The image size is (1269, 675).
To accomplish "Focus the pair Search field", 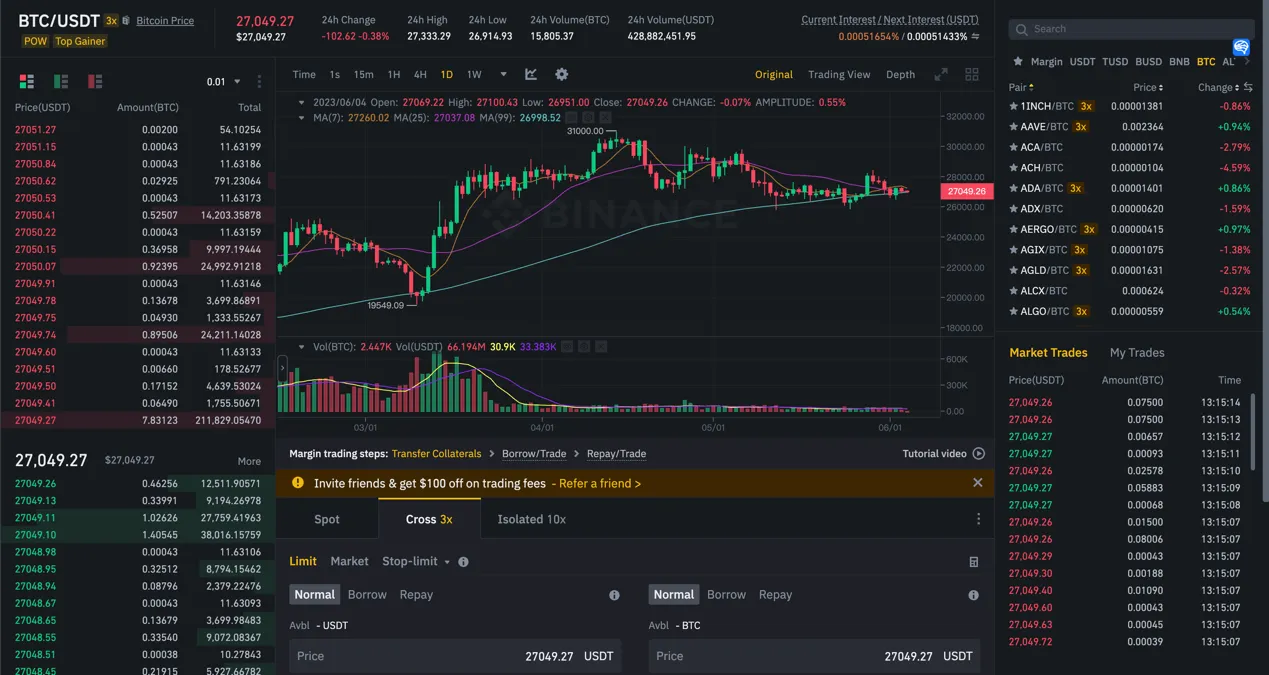I will [x=1131, y=29].
